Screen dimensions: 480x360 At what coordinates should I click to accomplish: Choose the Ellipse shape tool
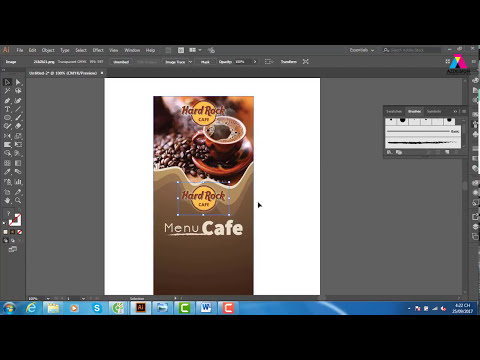click(7, 118)
